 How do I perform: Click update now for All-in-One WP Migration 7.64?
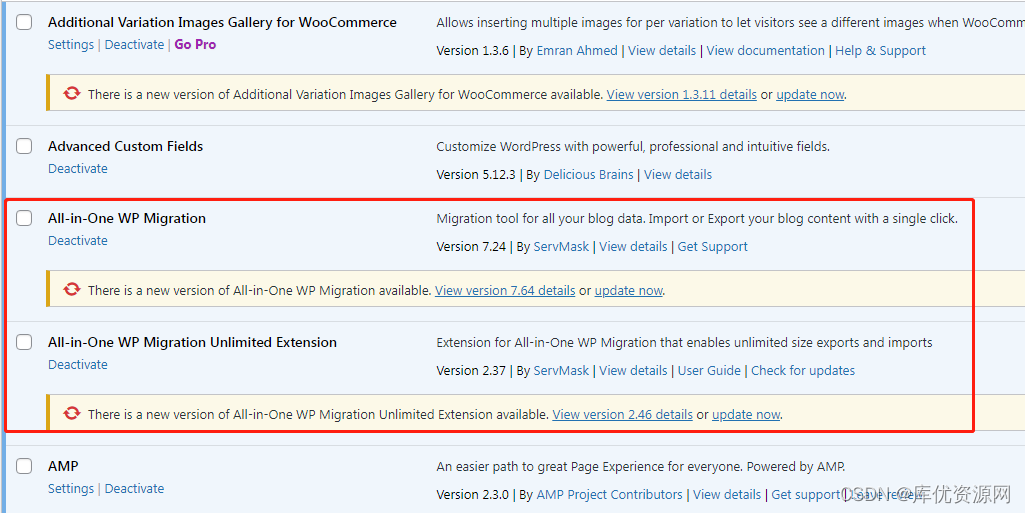628,290
